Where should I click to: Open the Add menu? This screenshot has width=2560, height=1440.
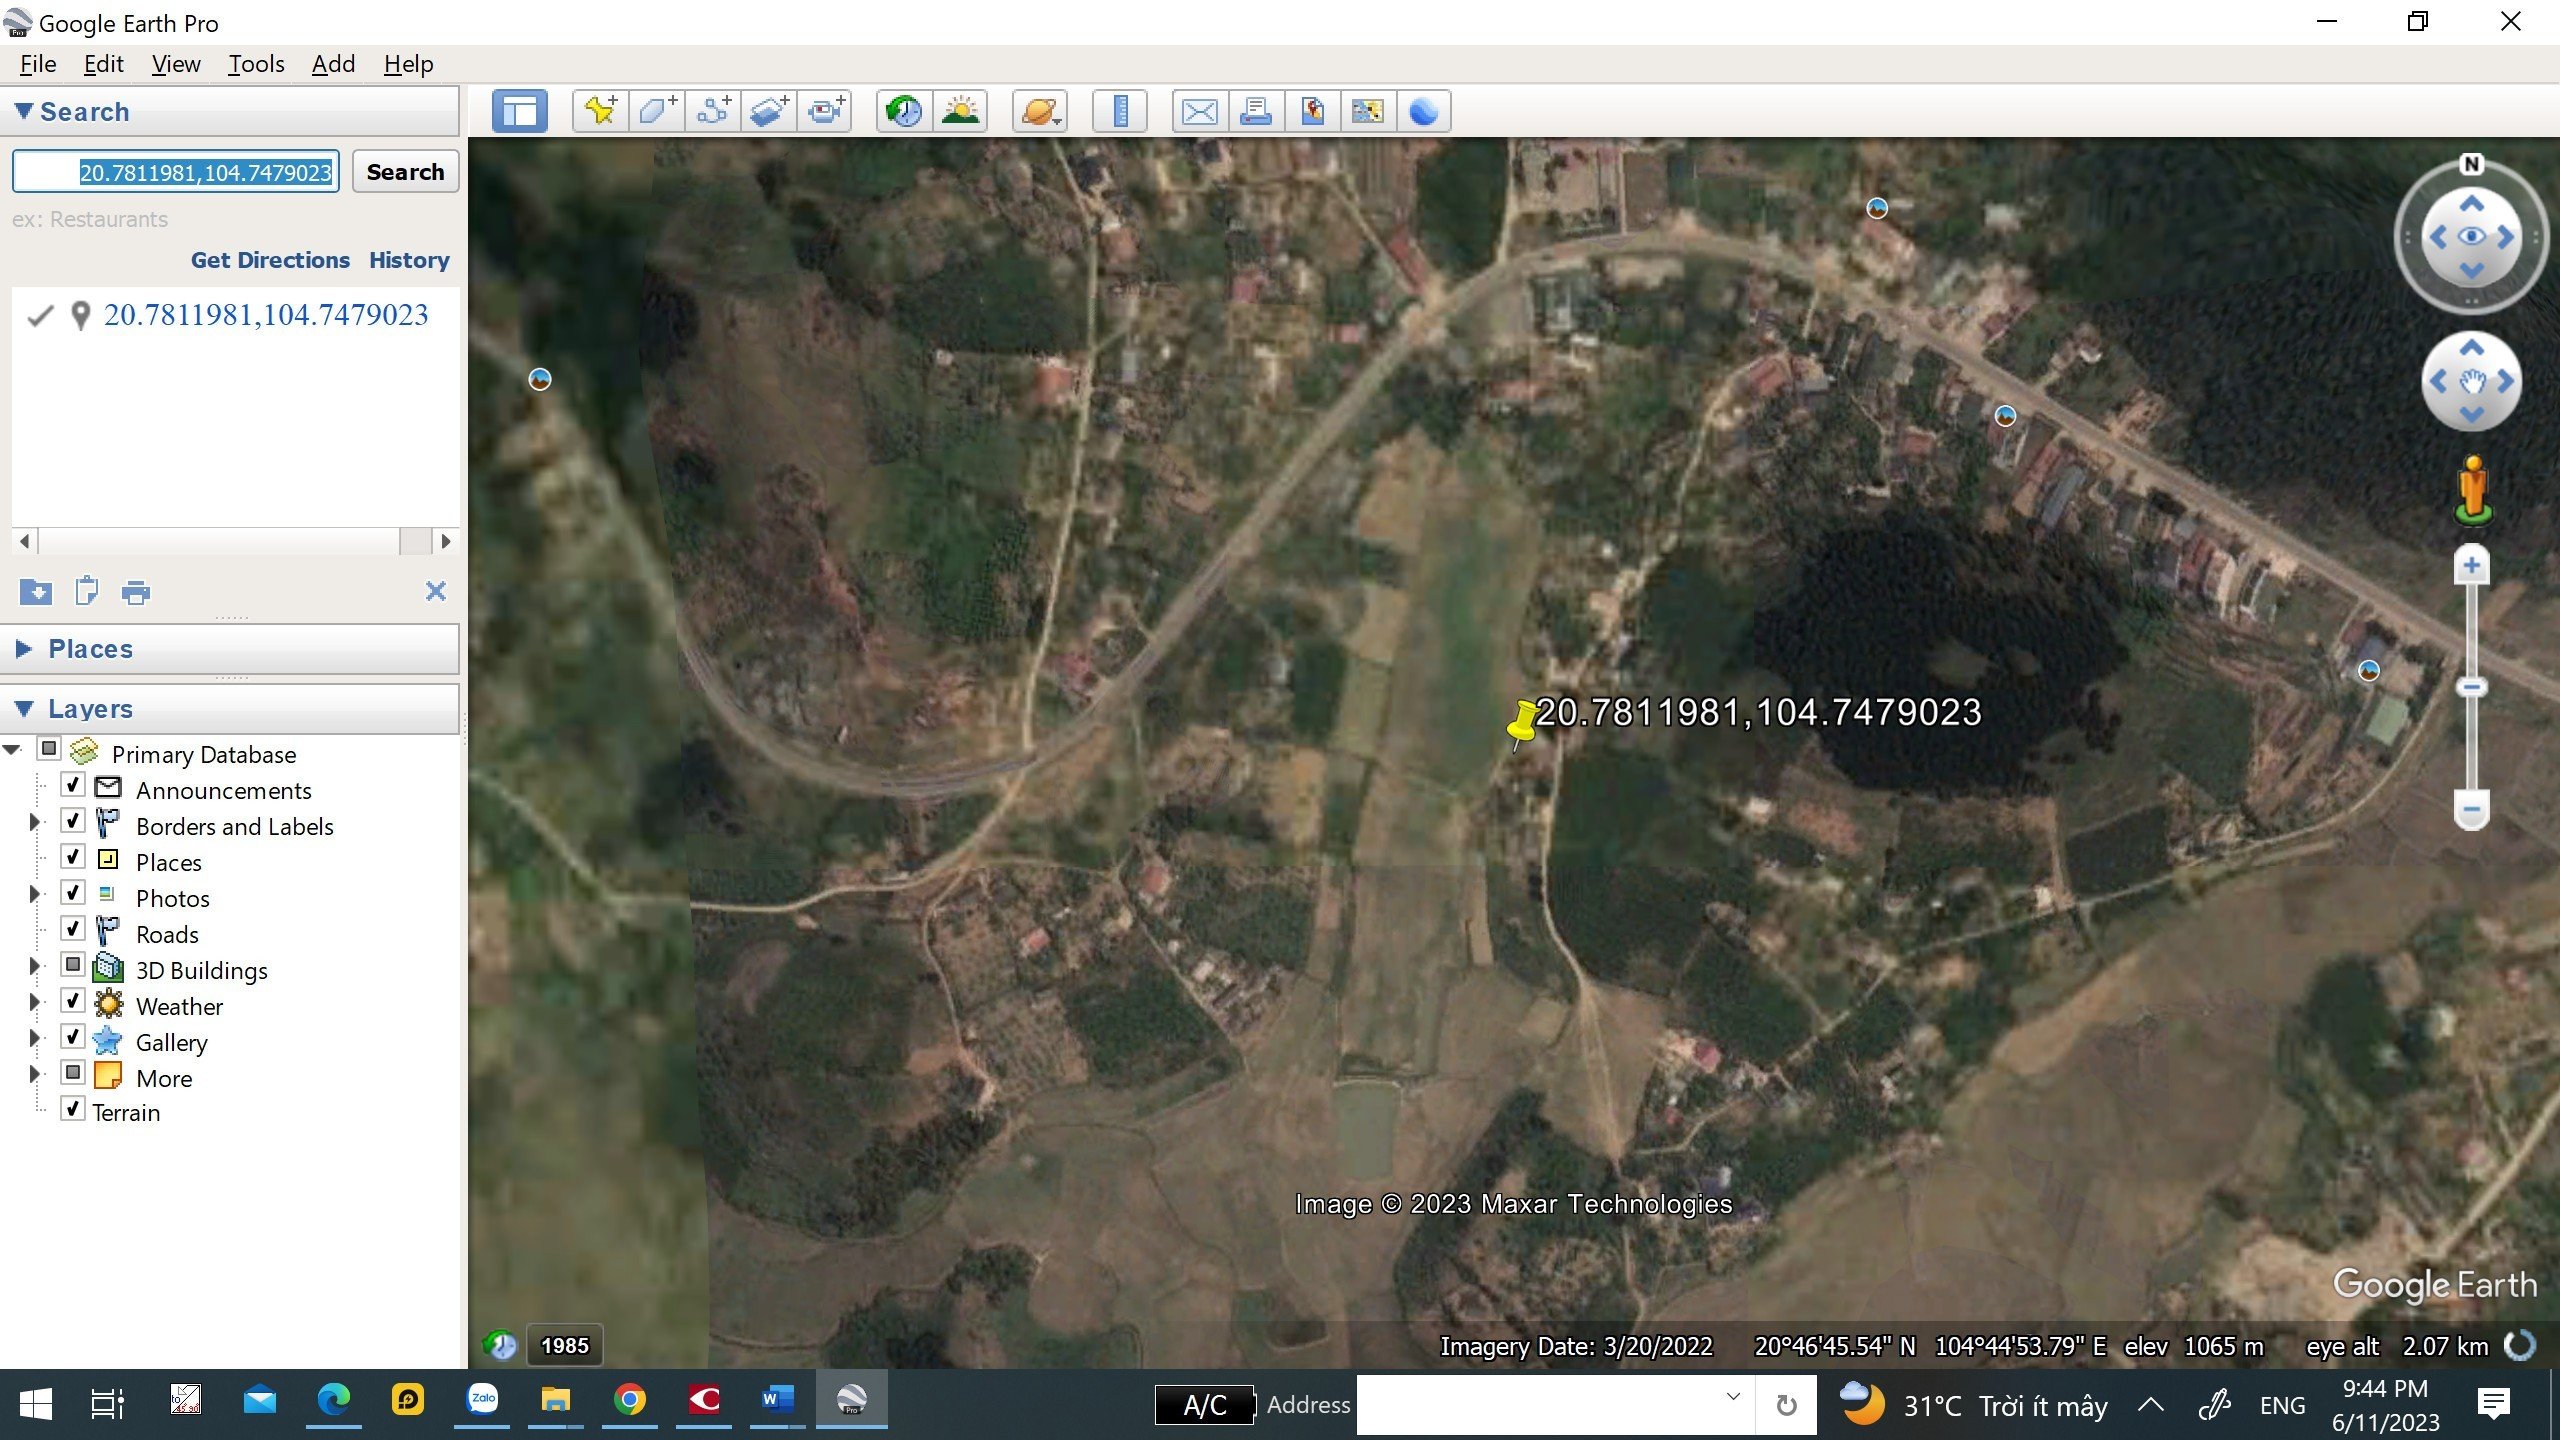pos(333,64)
